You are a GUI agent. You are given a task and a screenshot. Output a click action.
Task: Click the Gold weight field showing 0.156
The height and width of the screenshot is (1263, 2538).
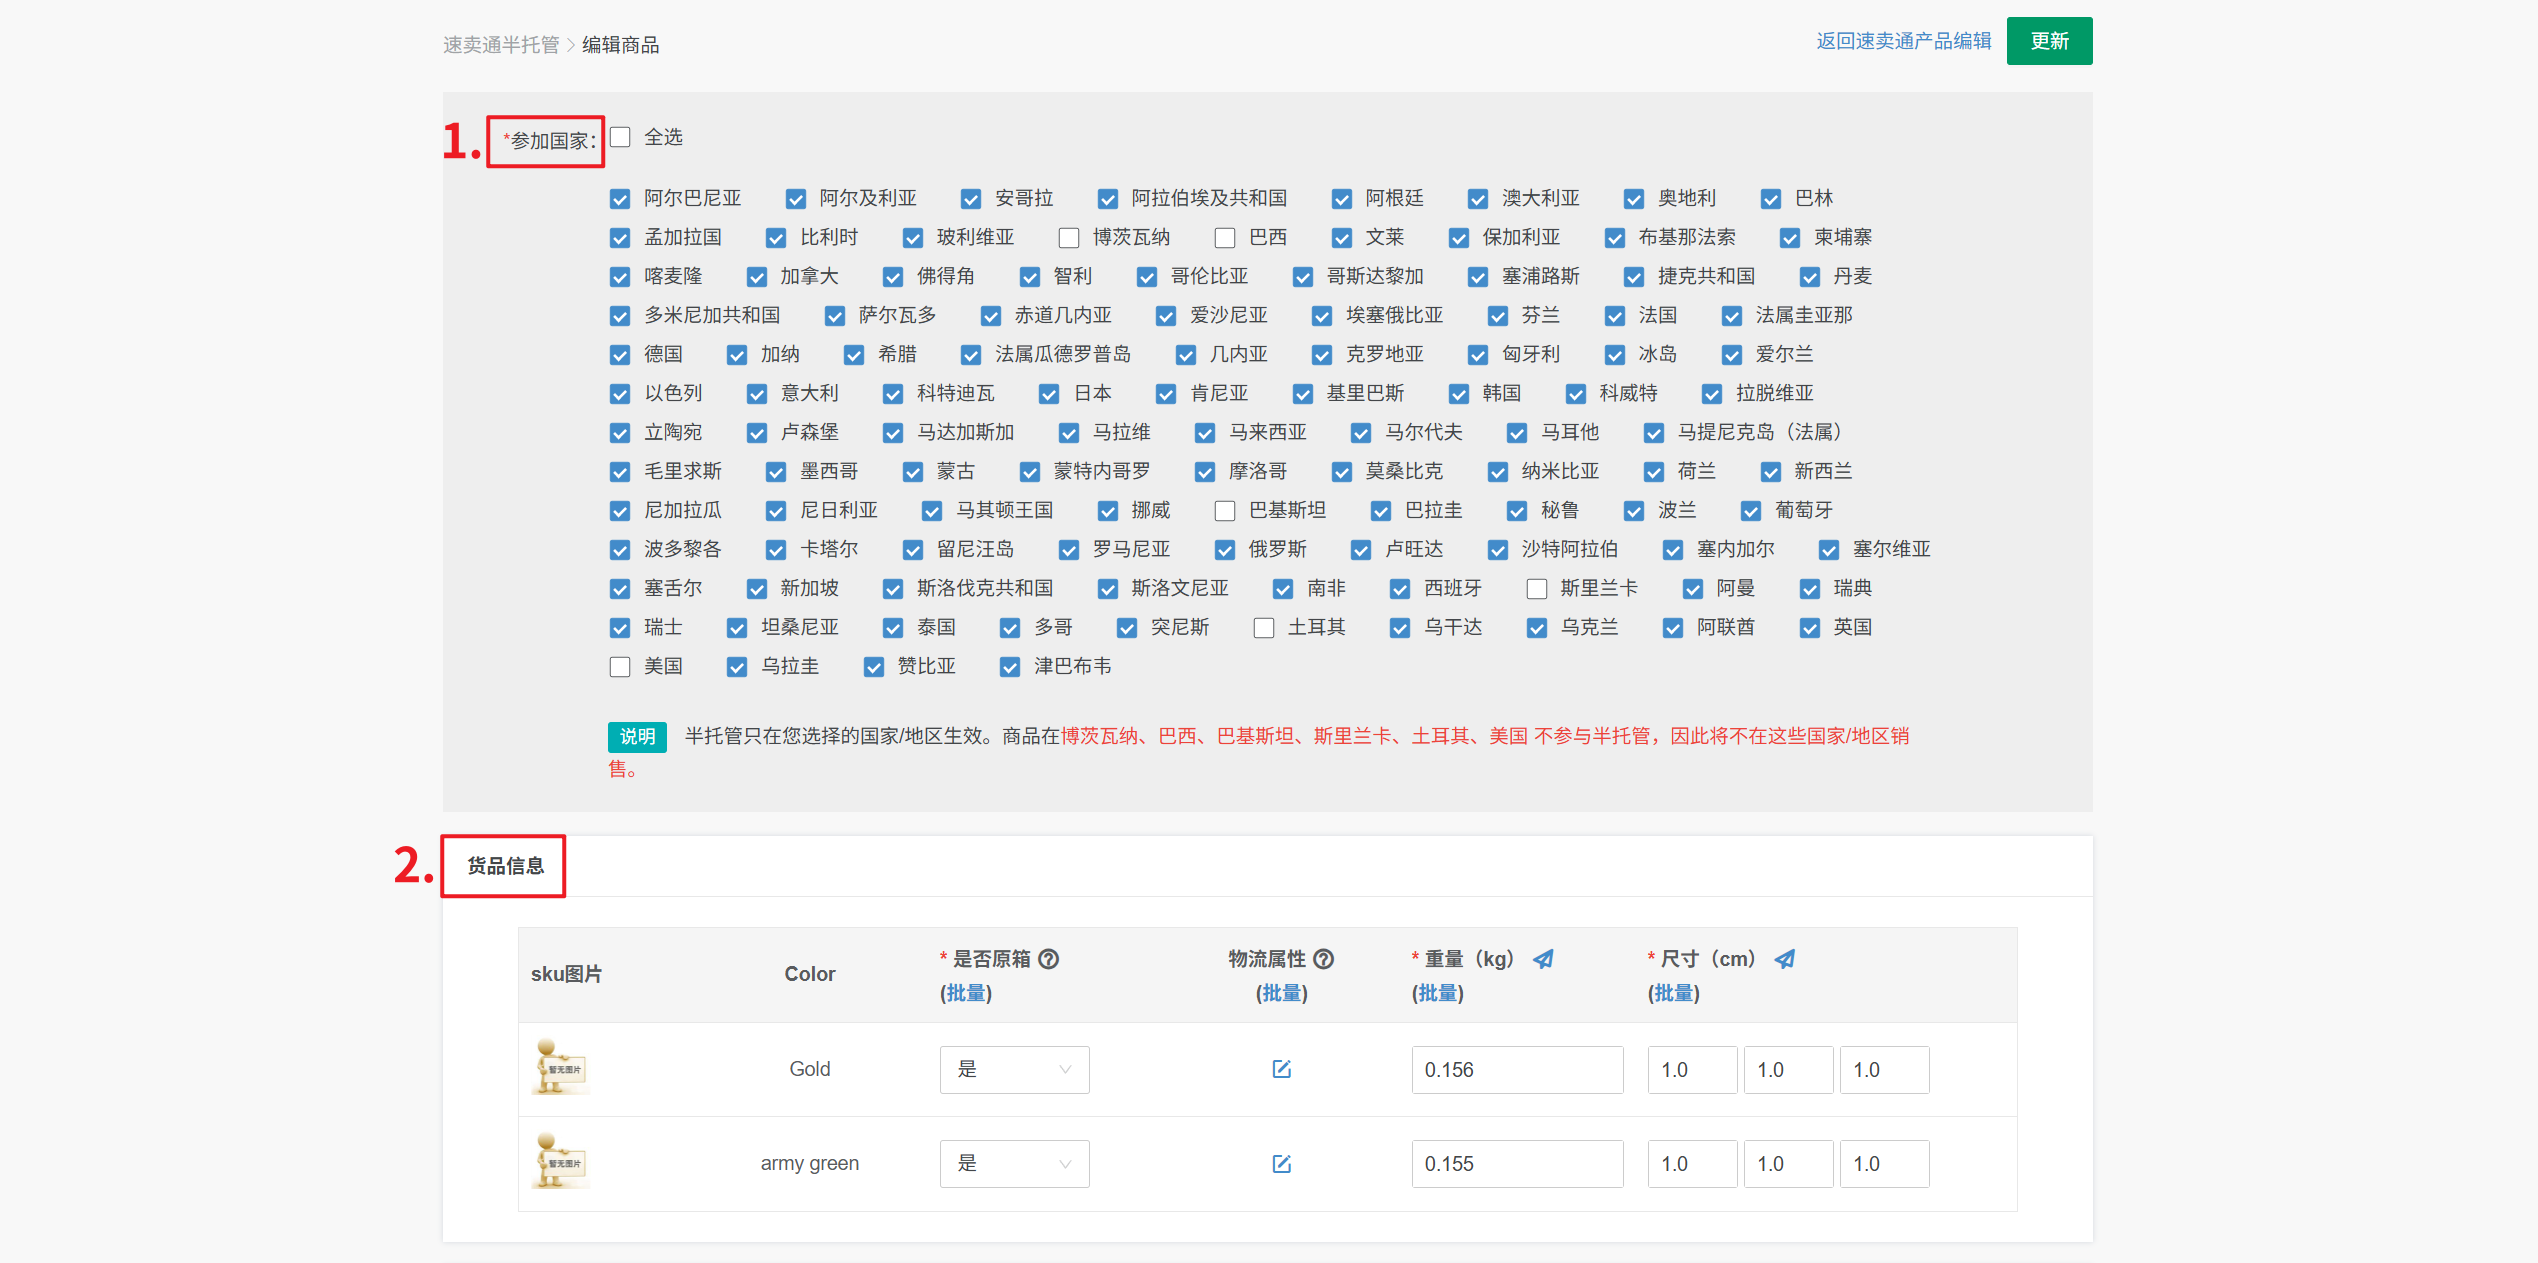point(1516,1069)
